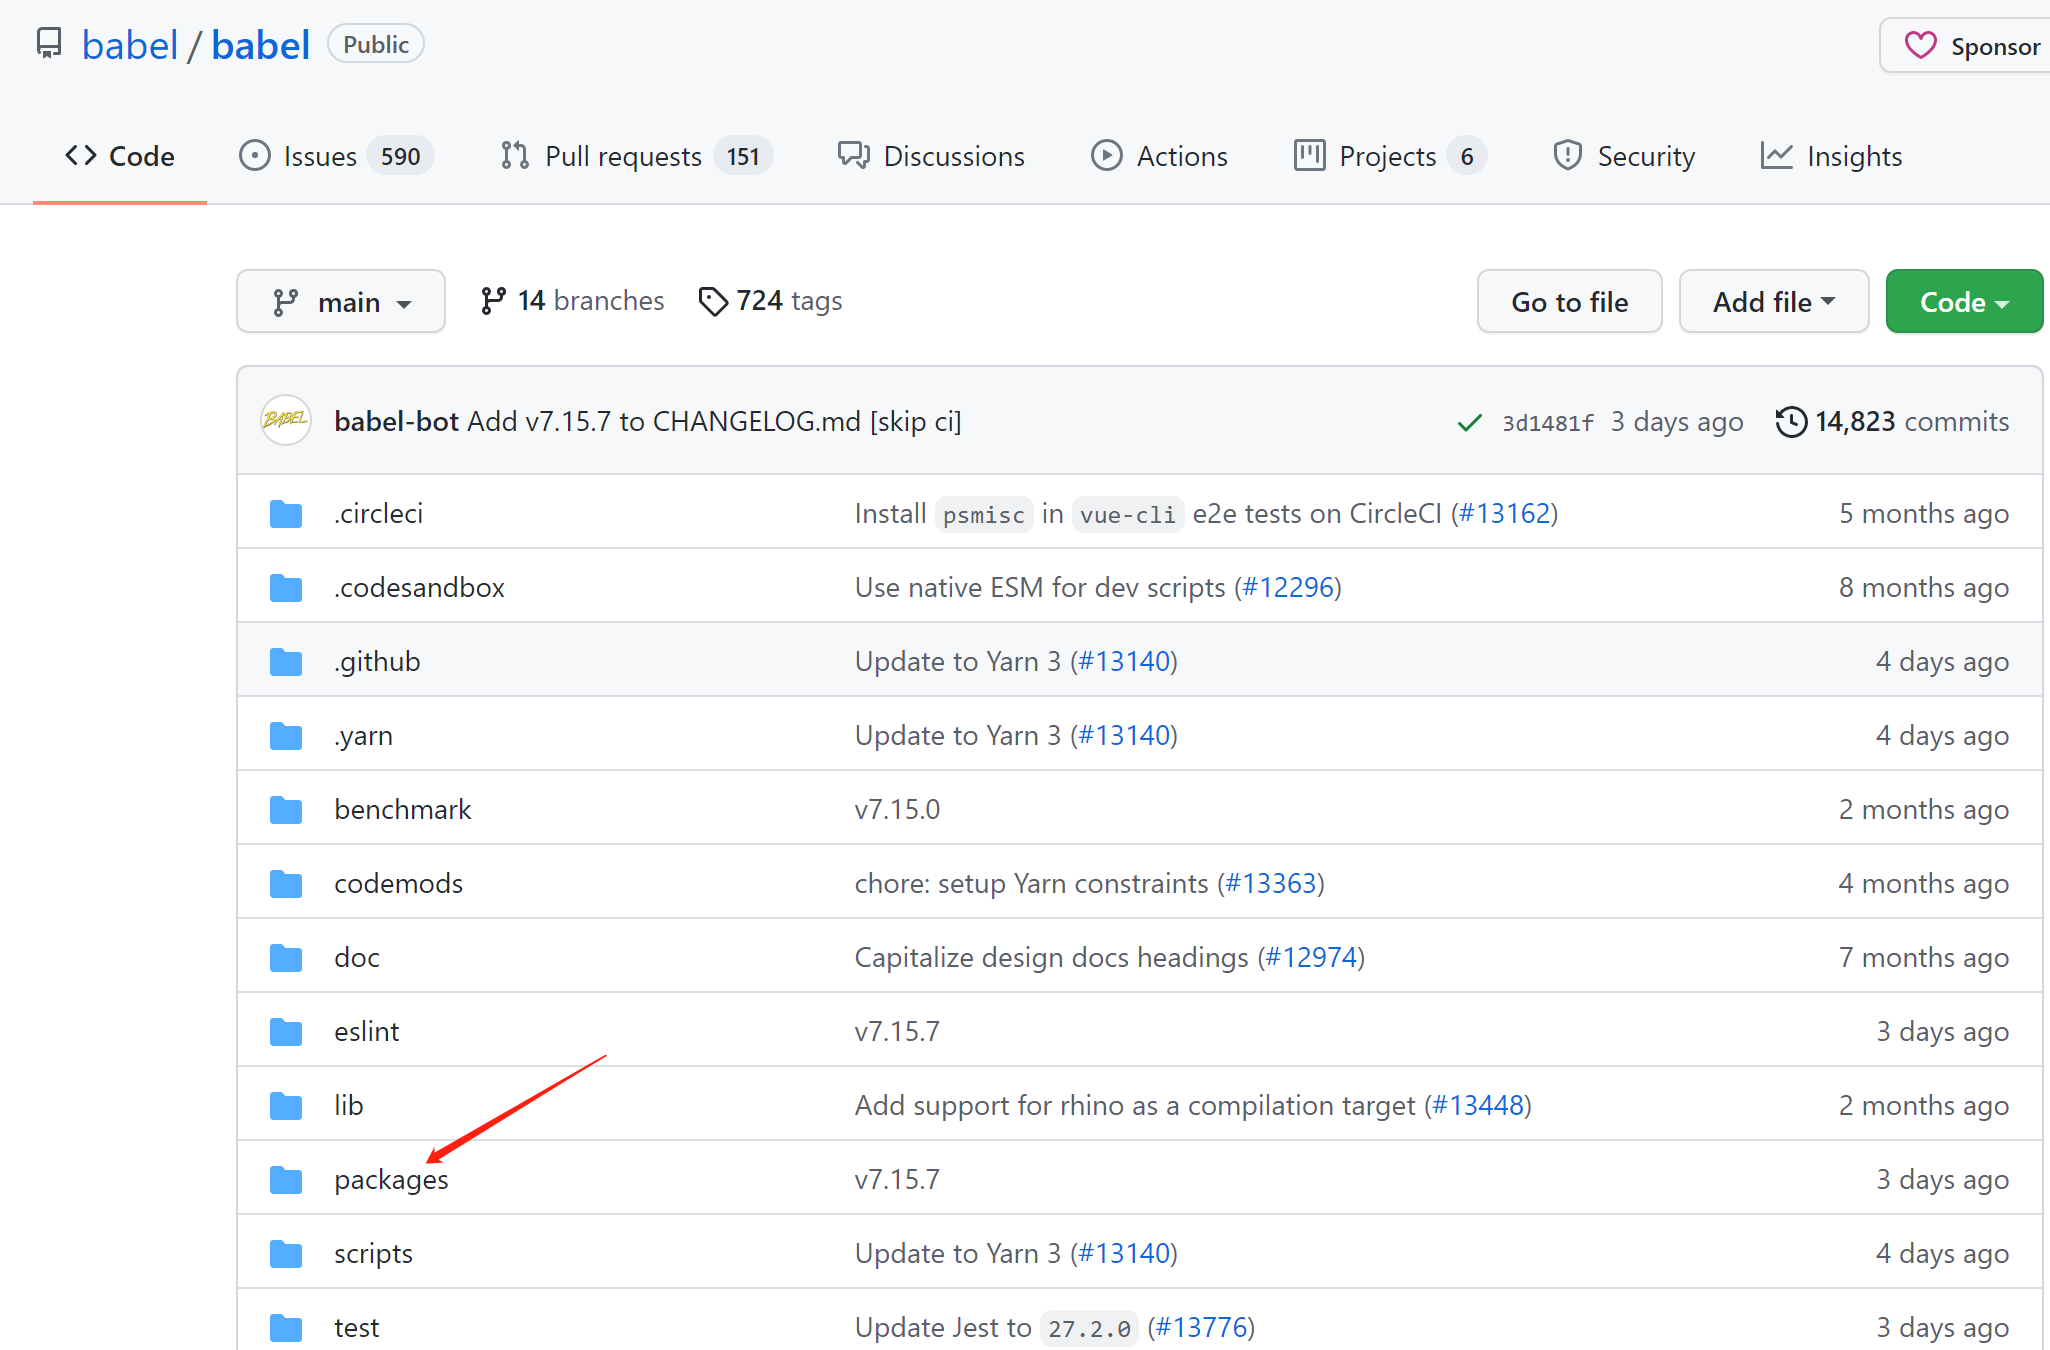Click the .circleci folder icon
This screenshot has width=2050, height=1350.
pyautogui.click(x=286, y=514)
